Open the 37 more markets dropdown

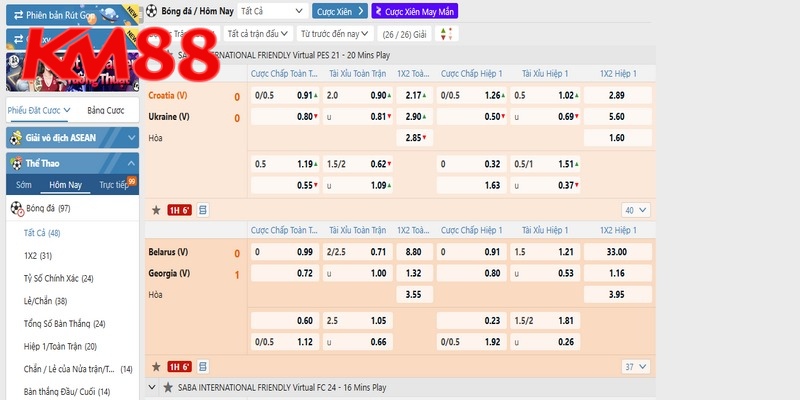coord(636,367)
